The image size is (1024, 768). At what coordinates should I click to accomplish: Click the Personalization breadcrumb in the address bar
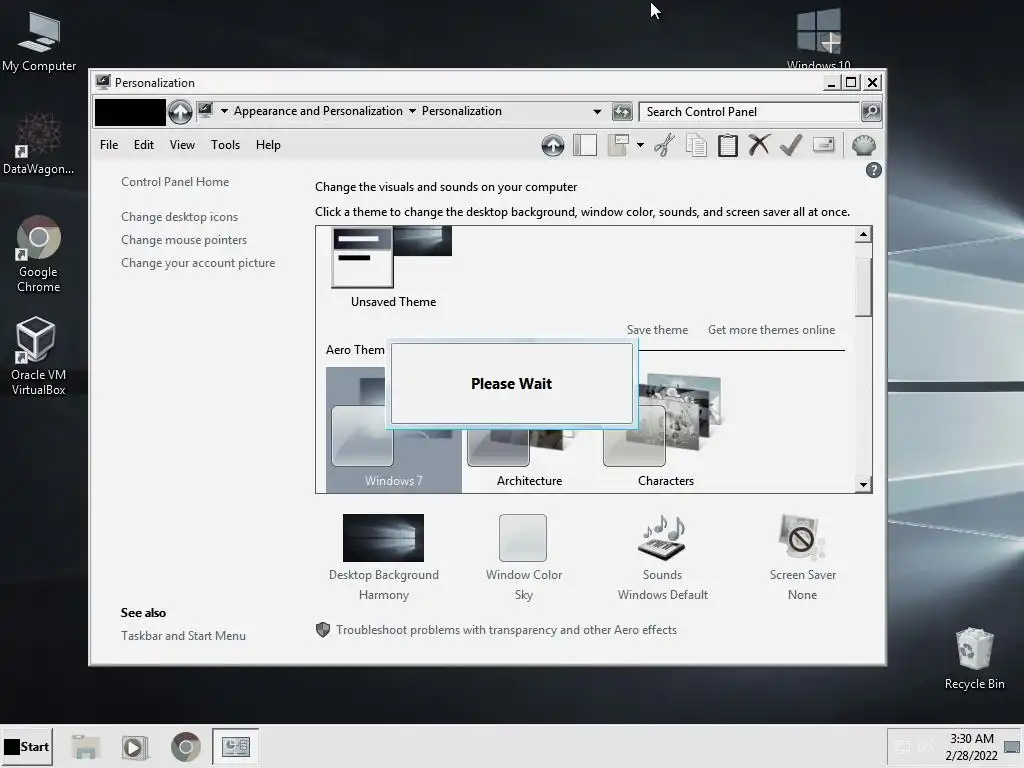pyautogui.click(x=462, y=111)
